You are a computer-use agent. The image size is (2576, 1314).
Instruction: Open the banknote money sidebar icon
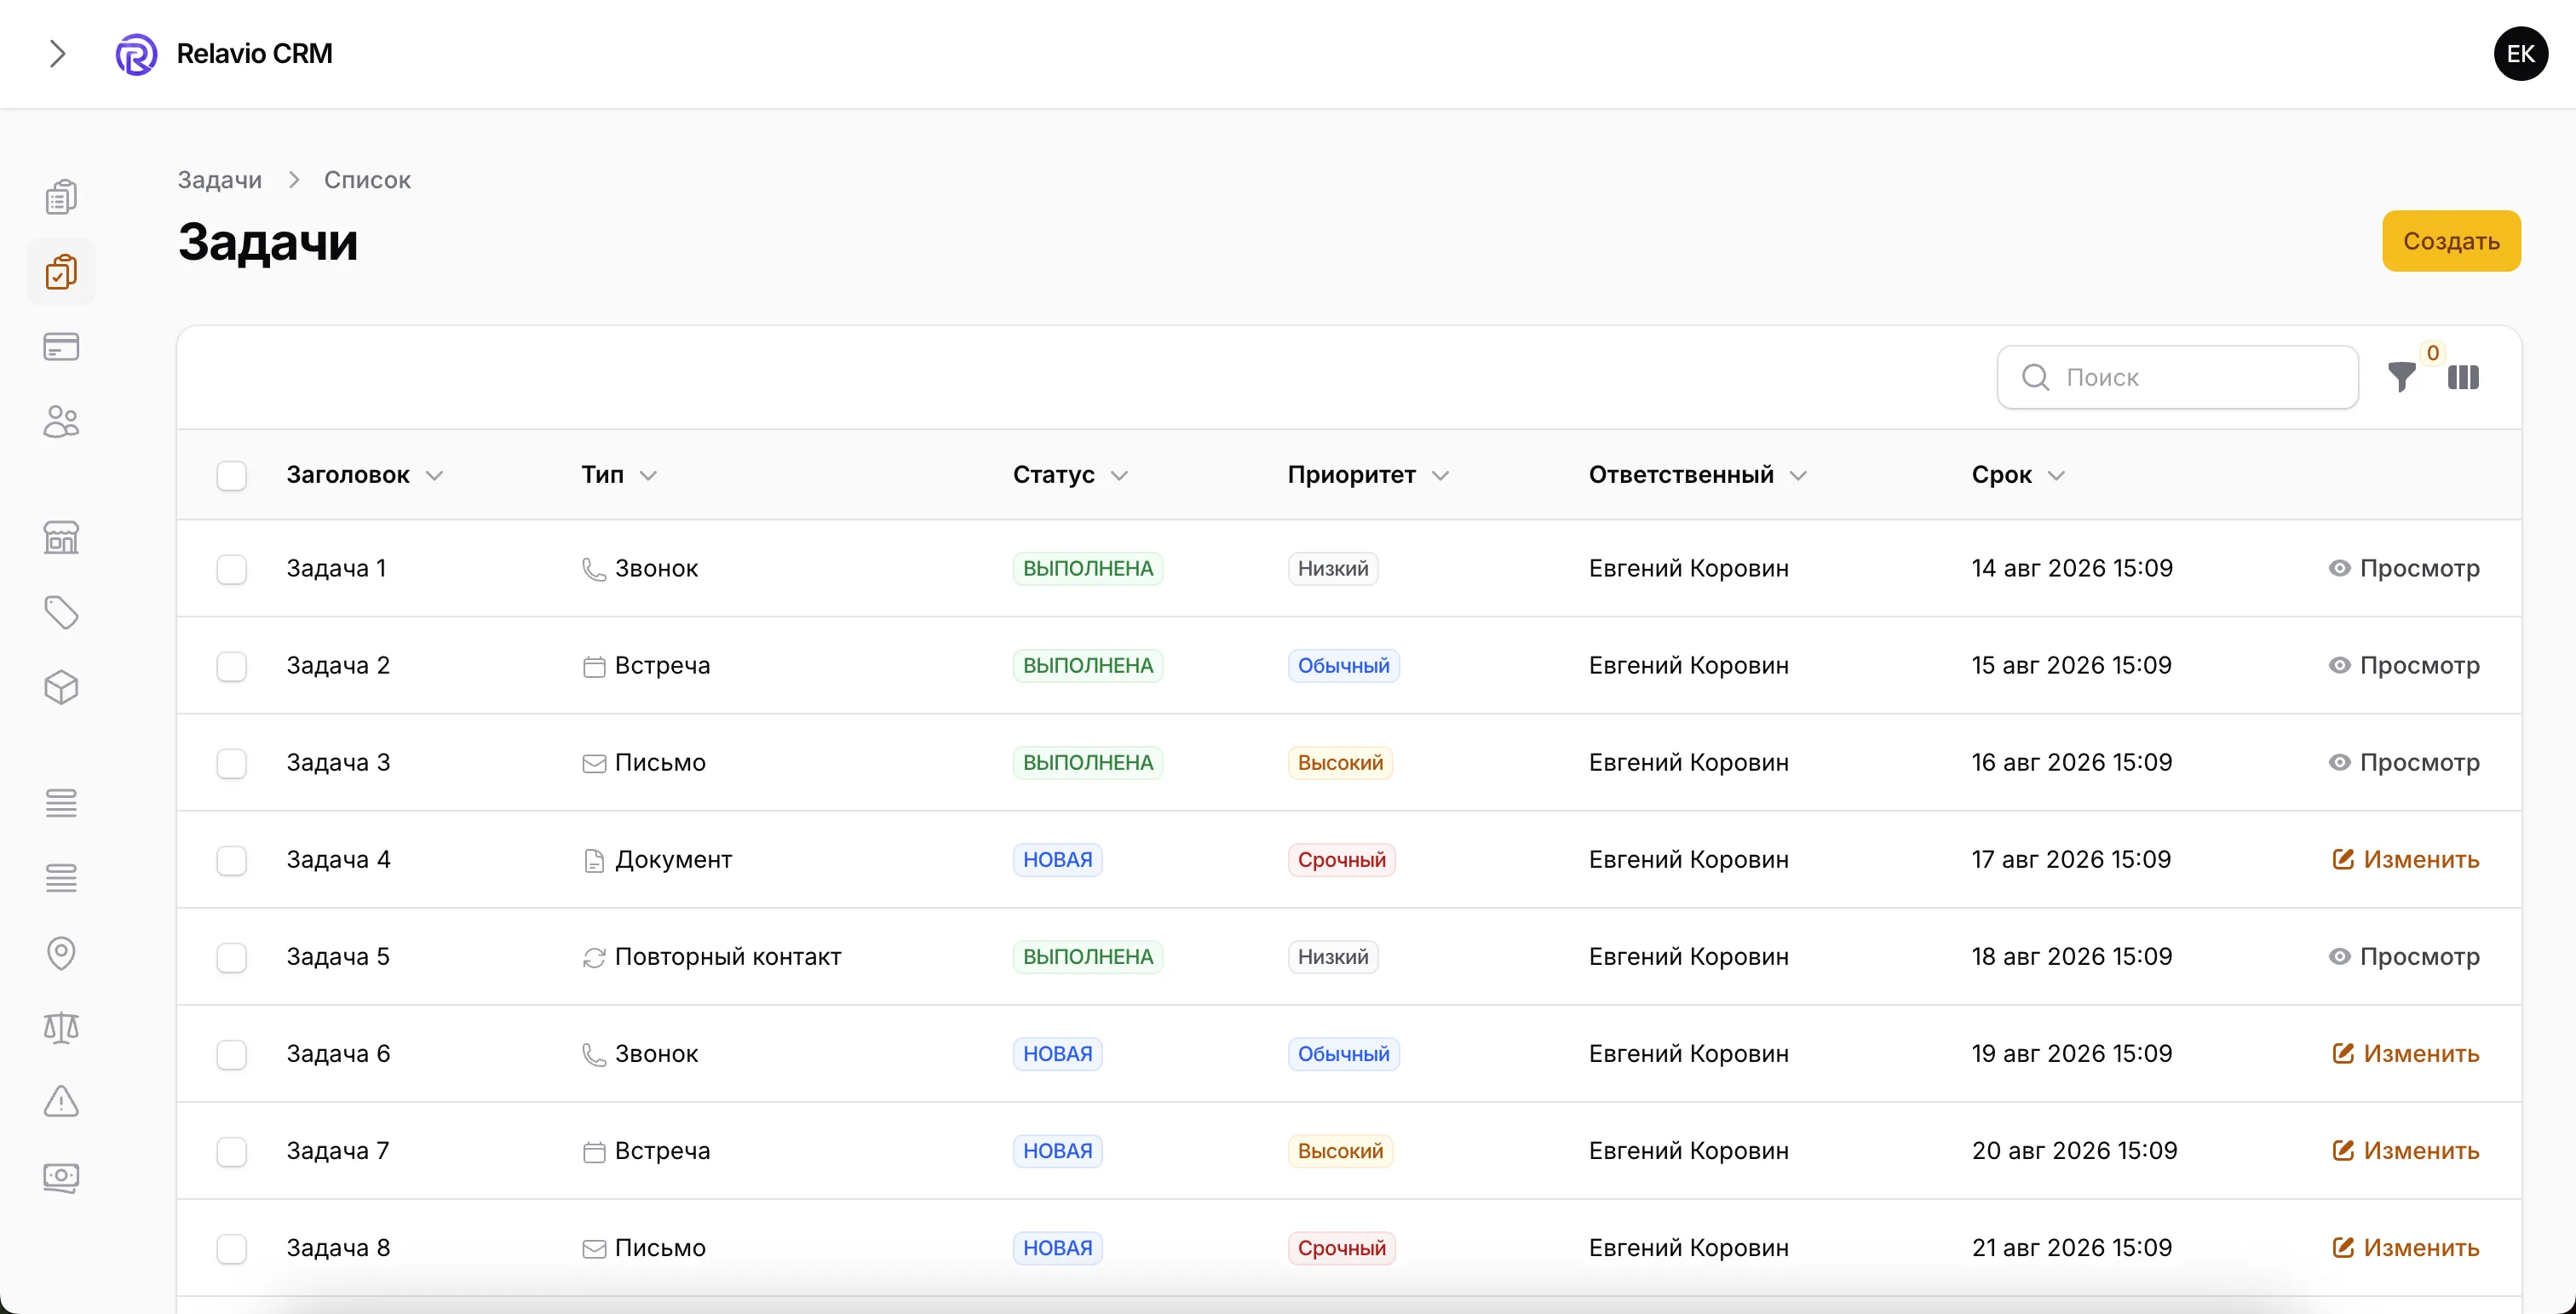click(x=61, y=1178)
